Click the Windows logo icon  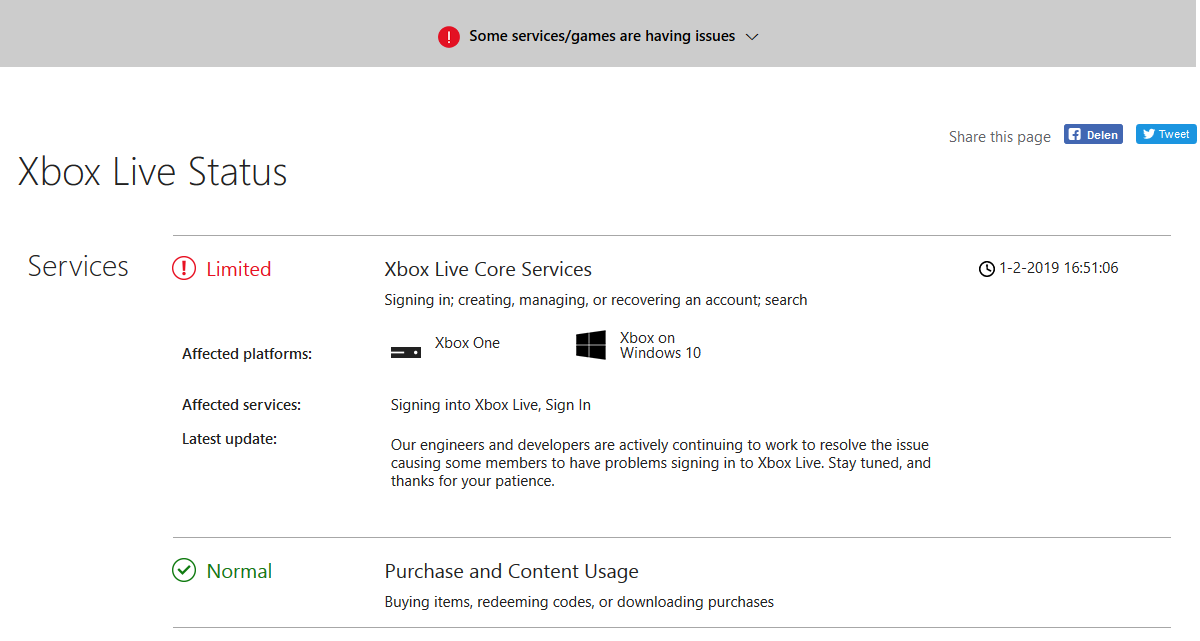tap(591, 345)
